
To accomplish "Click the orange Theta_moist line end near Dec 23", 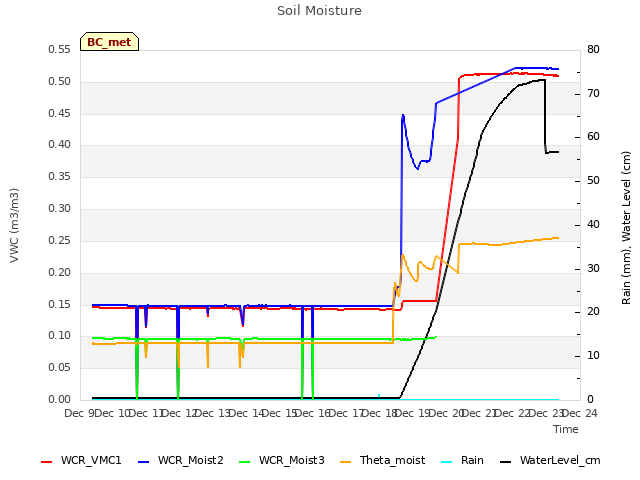I will click(x=558, y=238).
